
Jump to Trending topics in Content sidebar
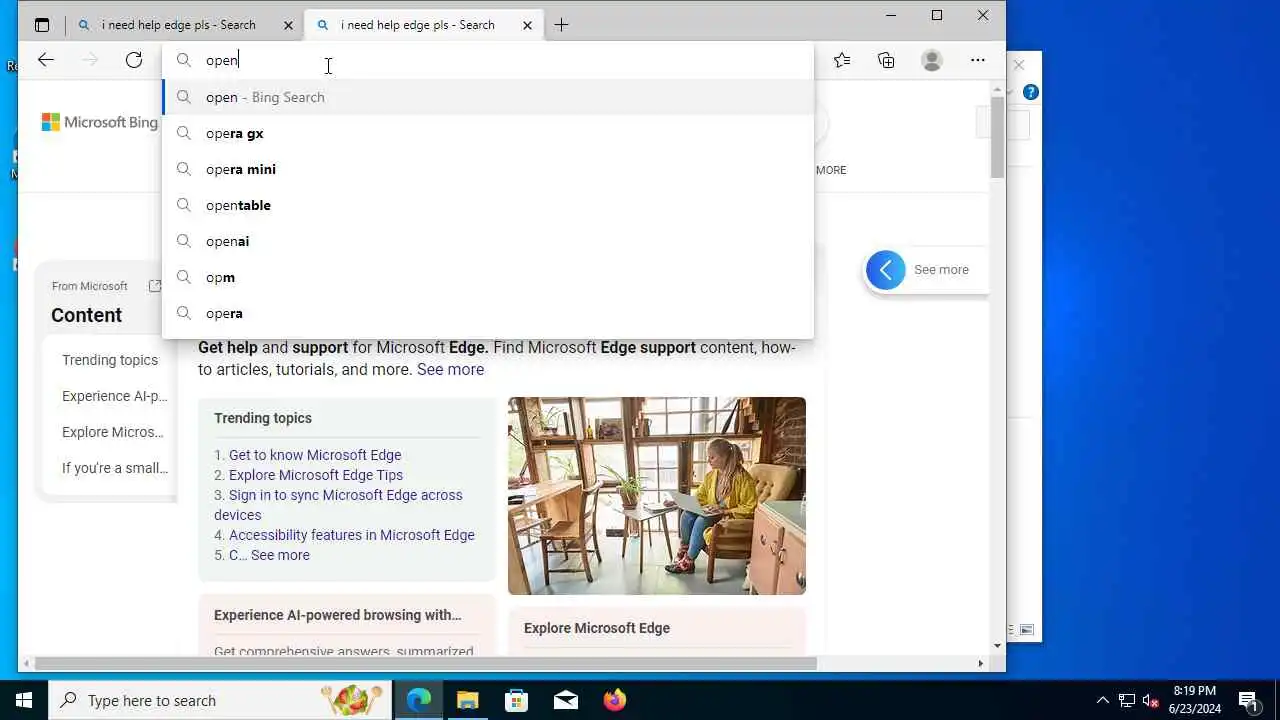pos(110,360)
